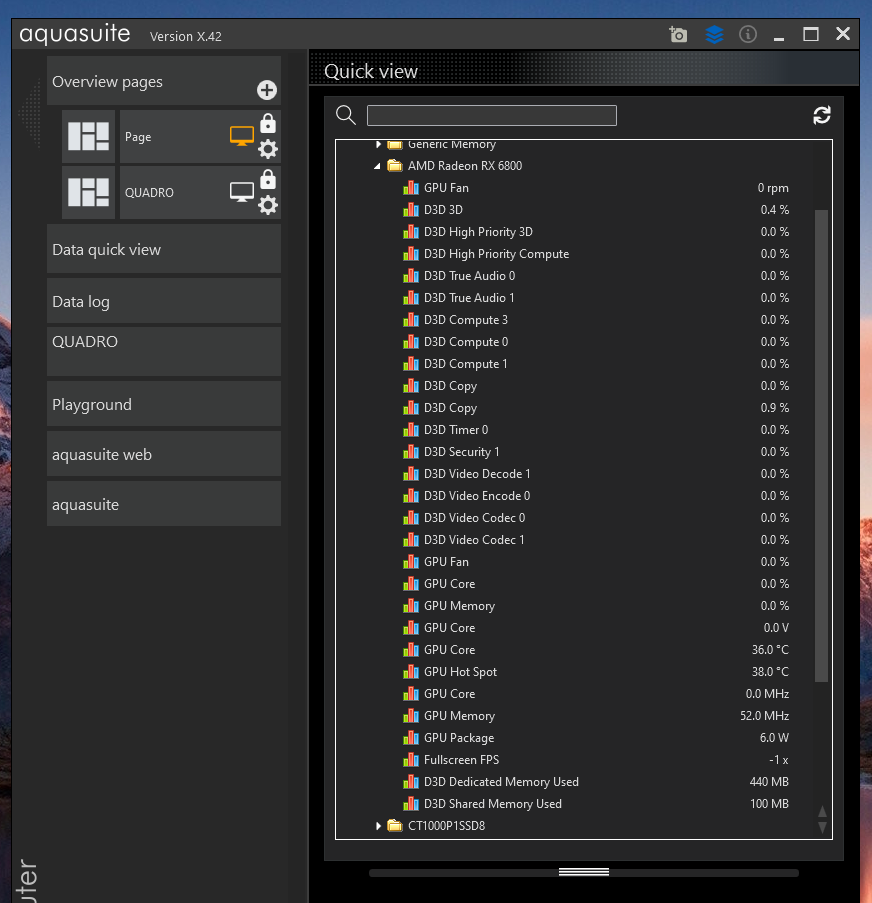Click the Quick view search input field
Screen dimensions: 872x903
491,116
